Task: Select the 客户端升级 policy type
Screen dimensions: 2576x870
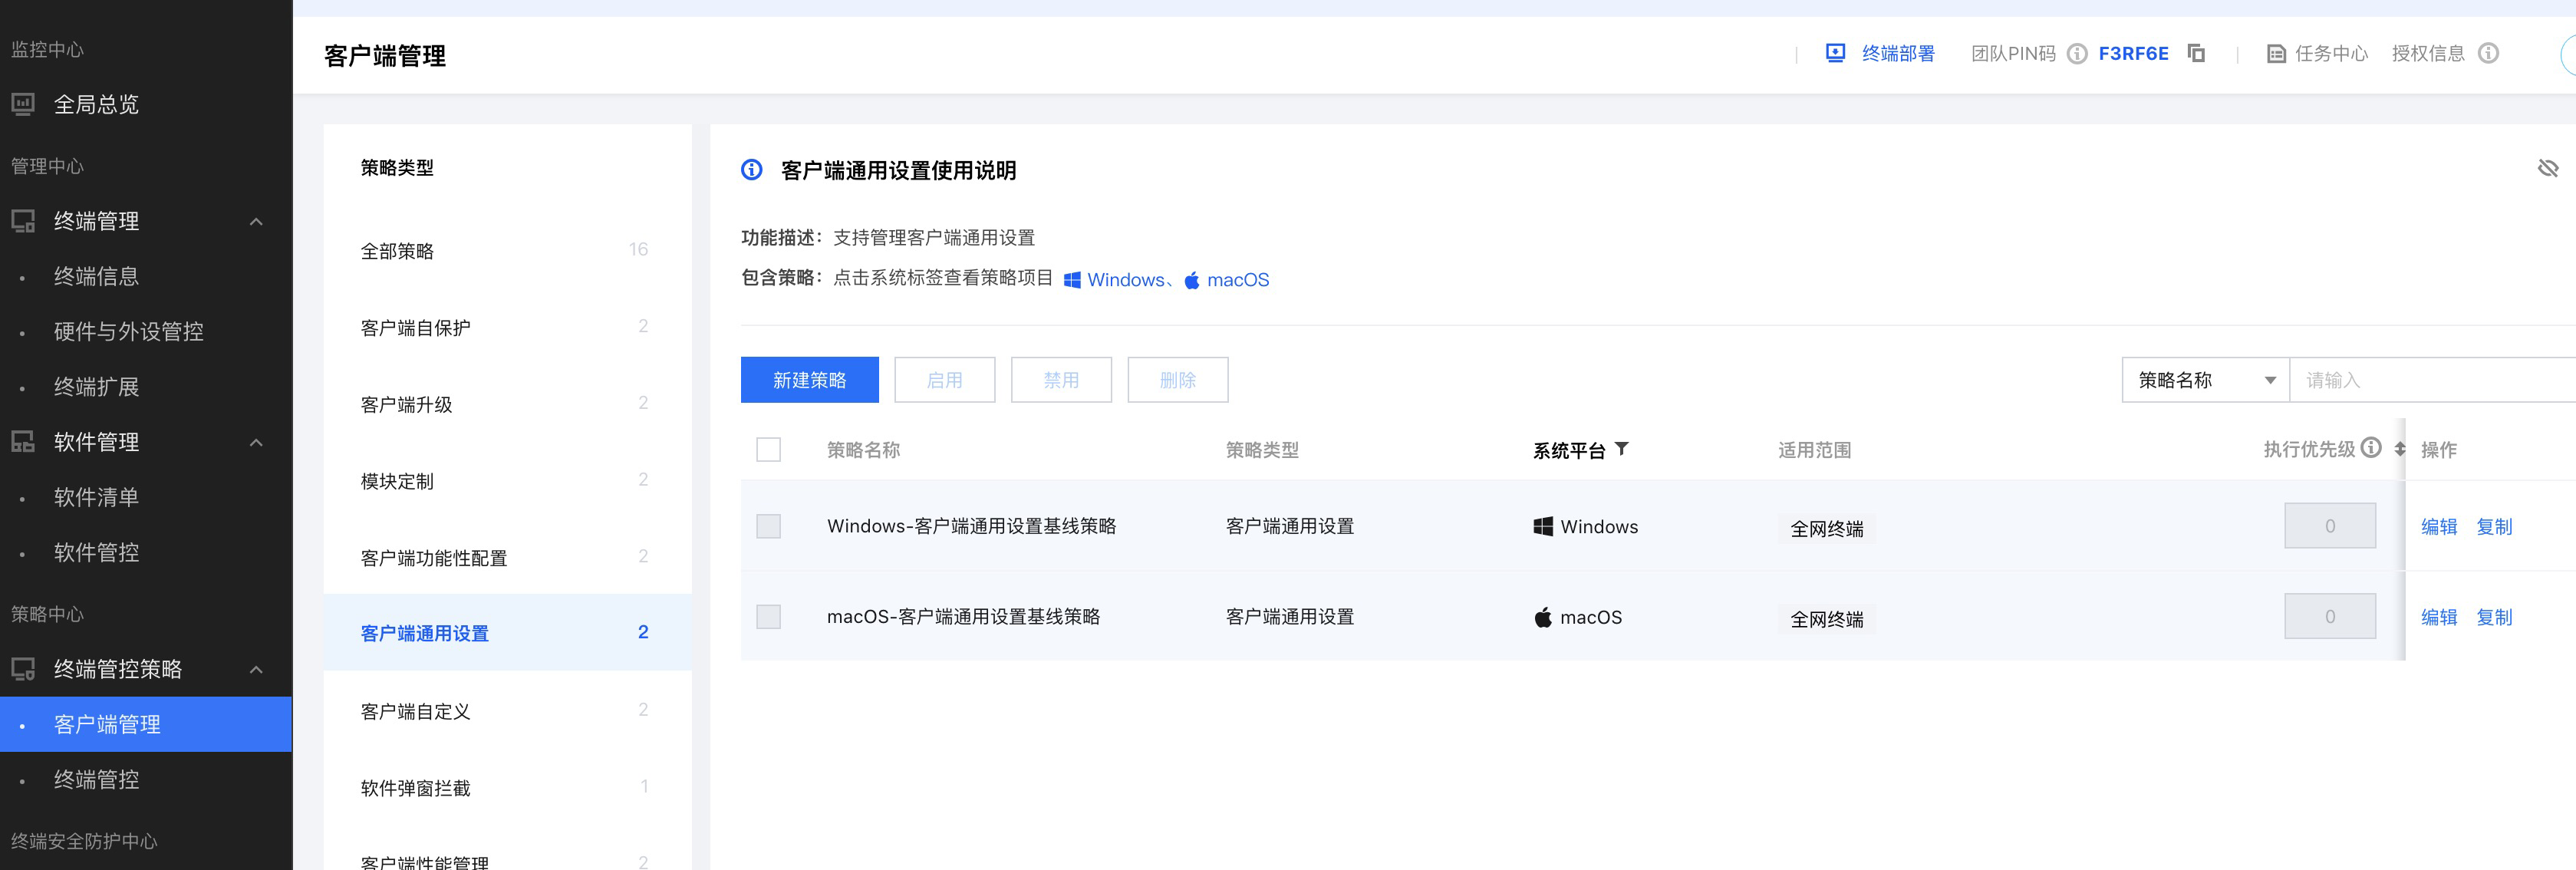Action: click(x=406, y=405)
